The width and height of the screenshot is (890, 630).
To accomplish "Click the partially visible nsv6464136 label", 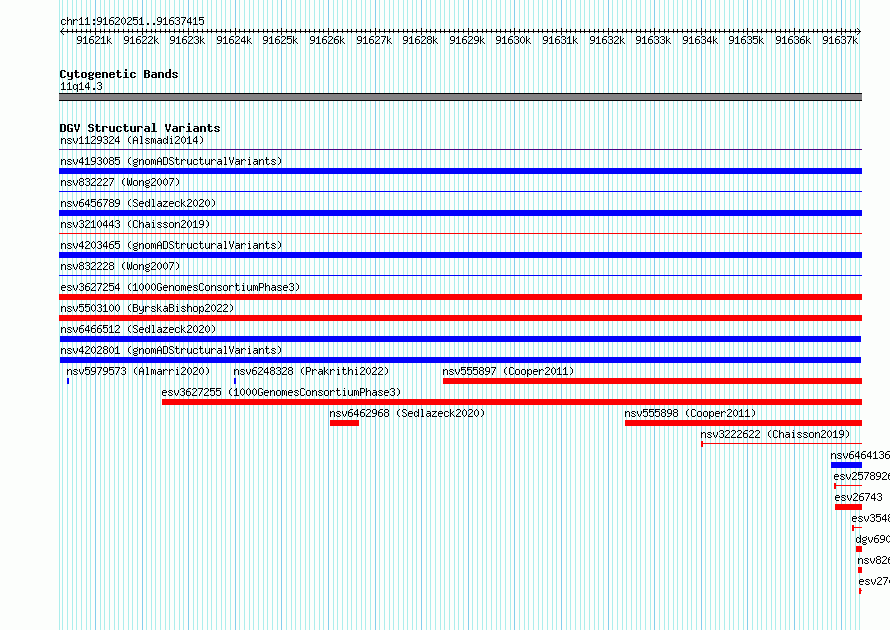I will (x=860, y=455).
